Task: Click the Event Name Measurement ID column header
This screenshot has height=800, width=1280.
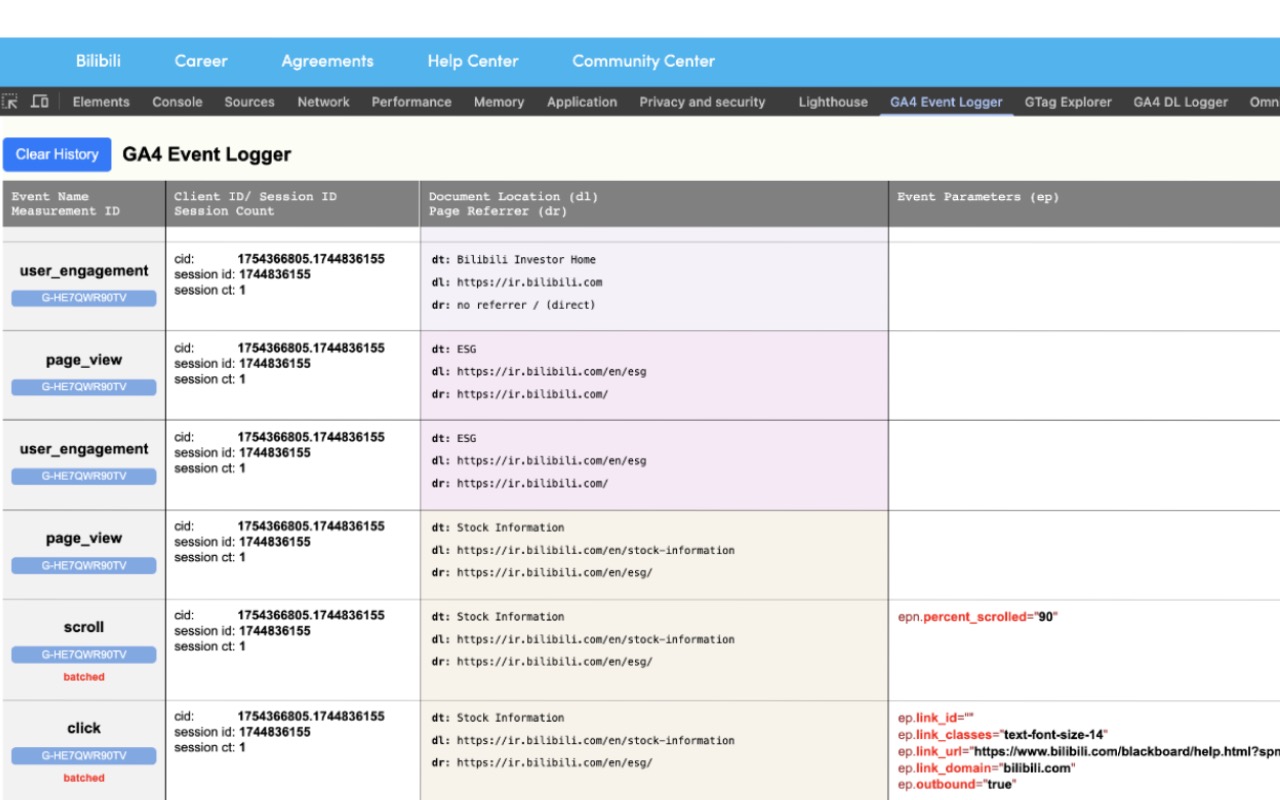Action: [x=83, y=204]
